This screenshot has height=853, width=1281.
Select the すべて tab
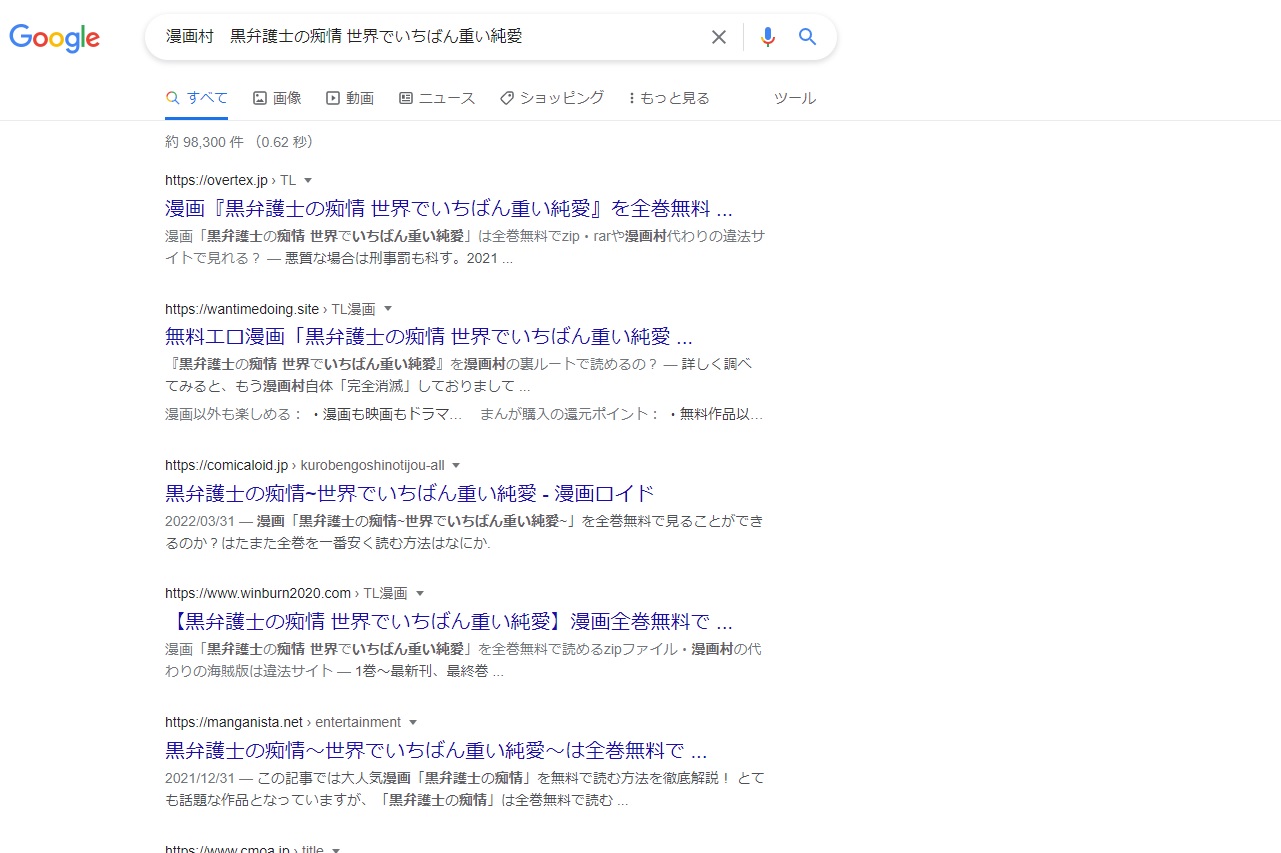pyautogui.click(x=197, y=98)
